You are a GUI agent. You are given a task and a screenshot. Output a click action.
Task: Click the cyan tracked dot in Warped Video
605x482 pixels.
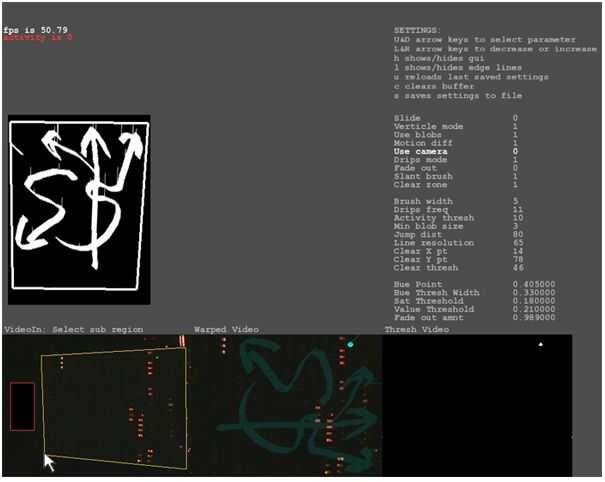(350, 344)
